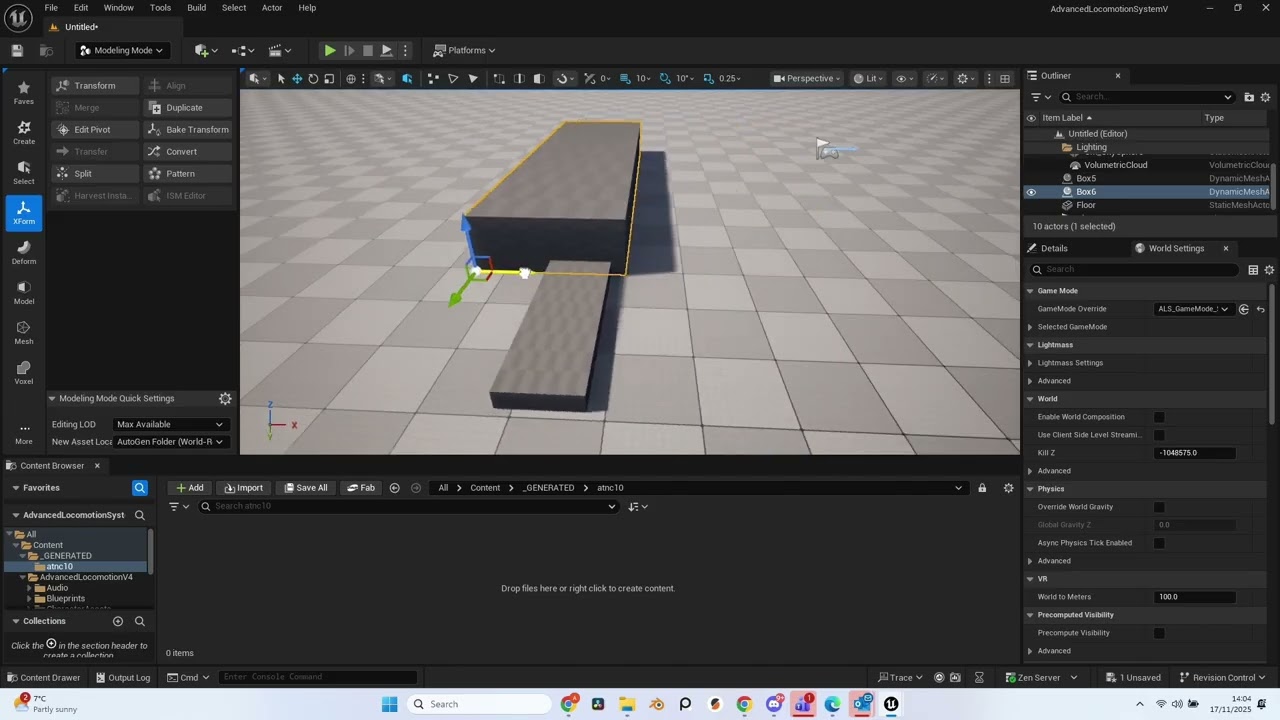Activate the Split tool

93,173
